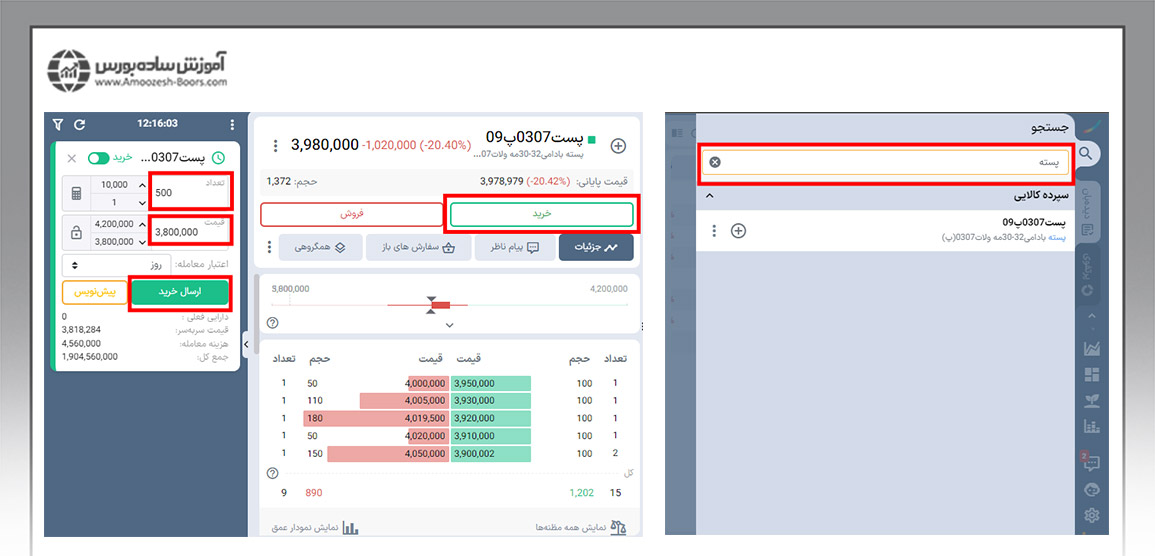Collapse the سپرده کالایی results section

pyautogui.click(x=709, y=195)
